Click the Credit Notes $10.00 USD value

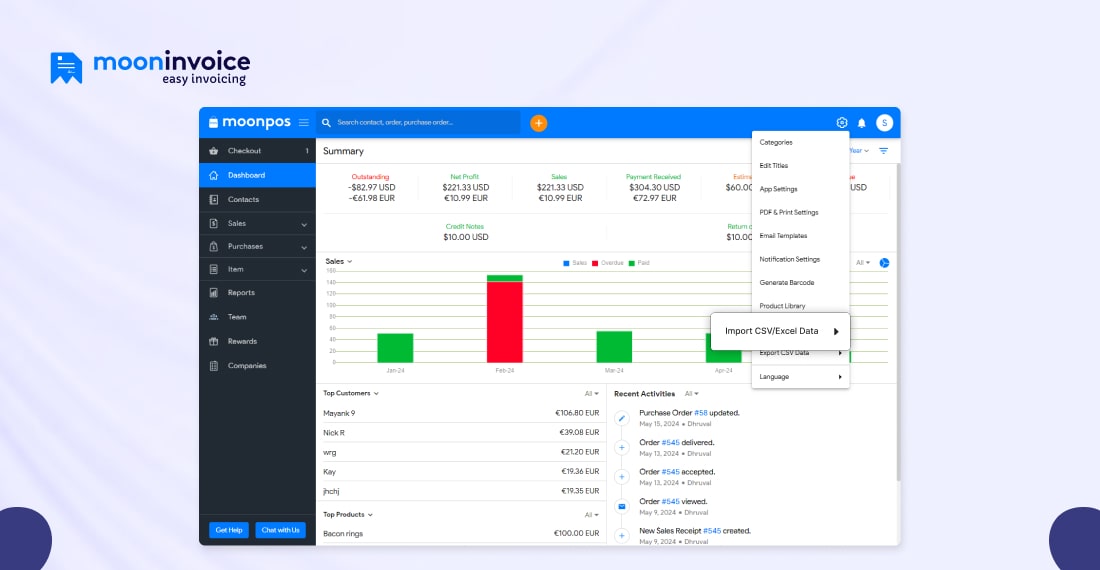coord(466,237)
